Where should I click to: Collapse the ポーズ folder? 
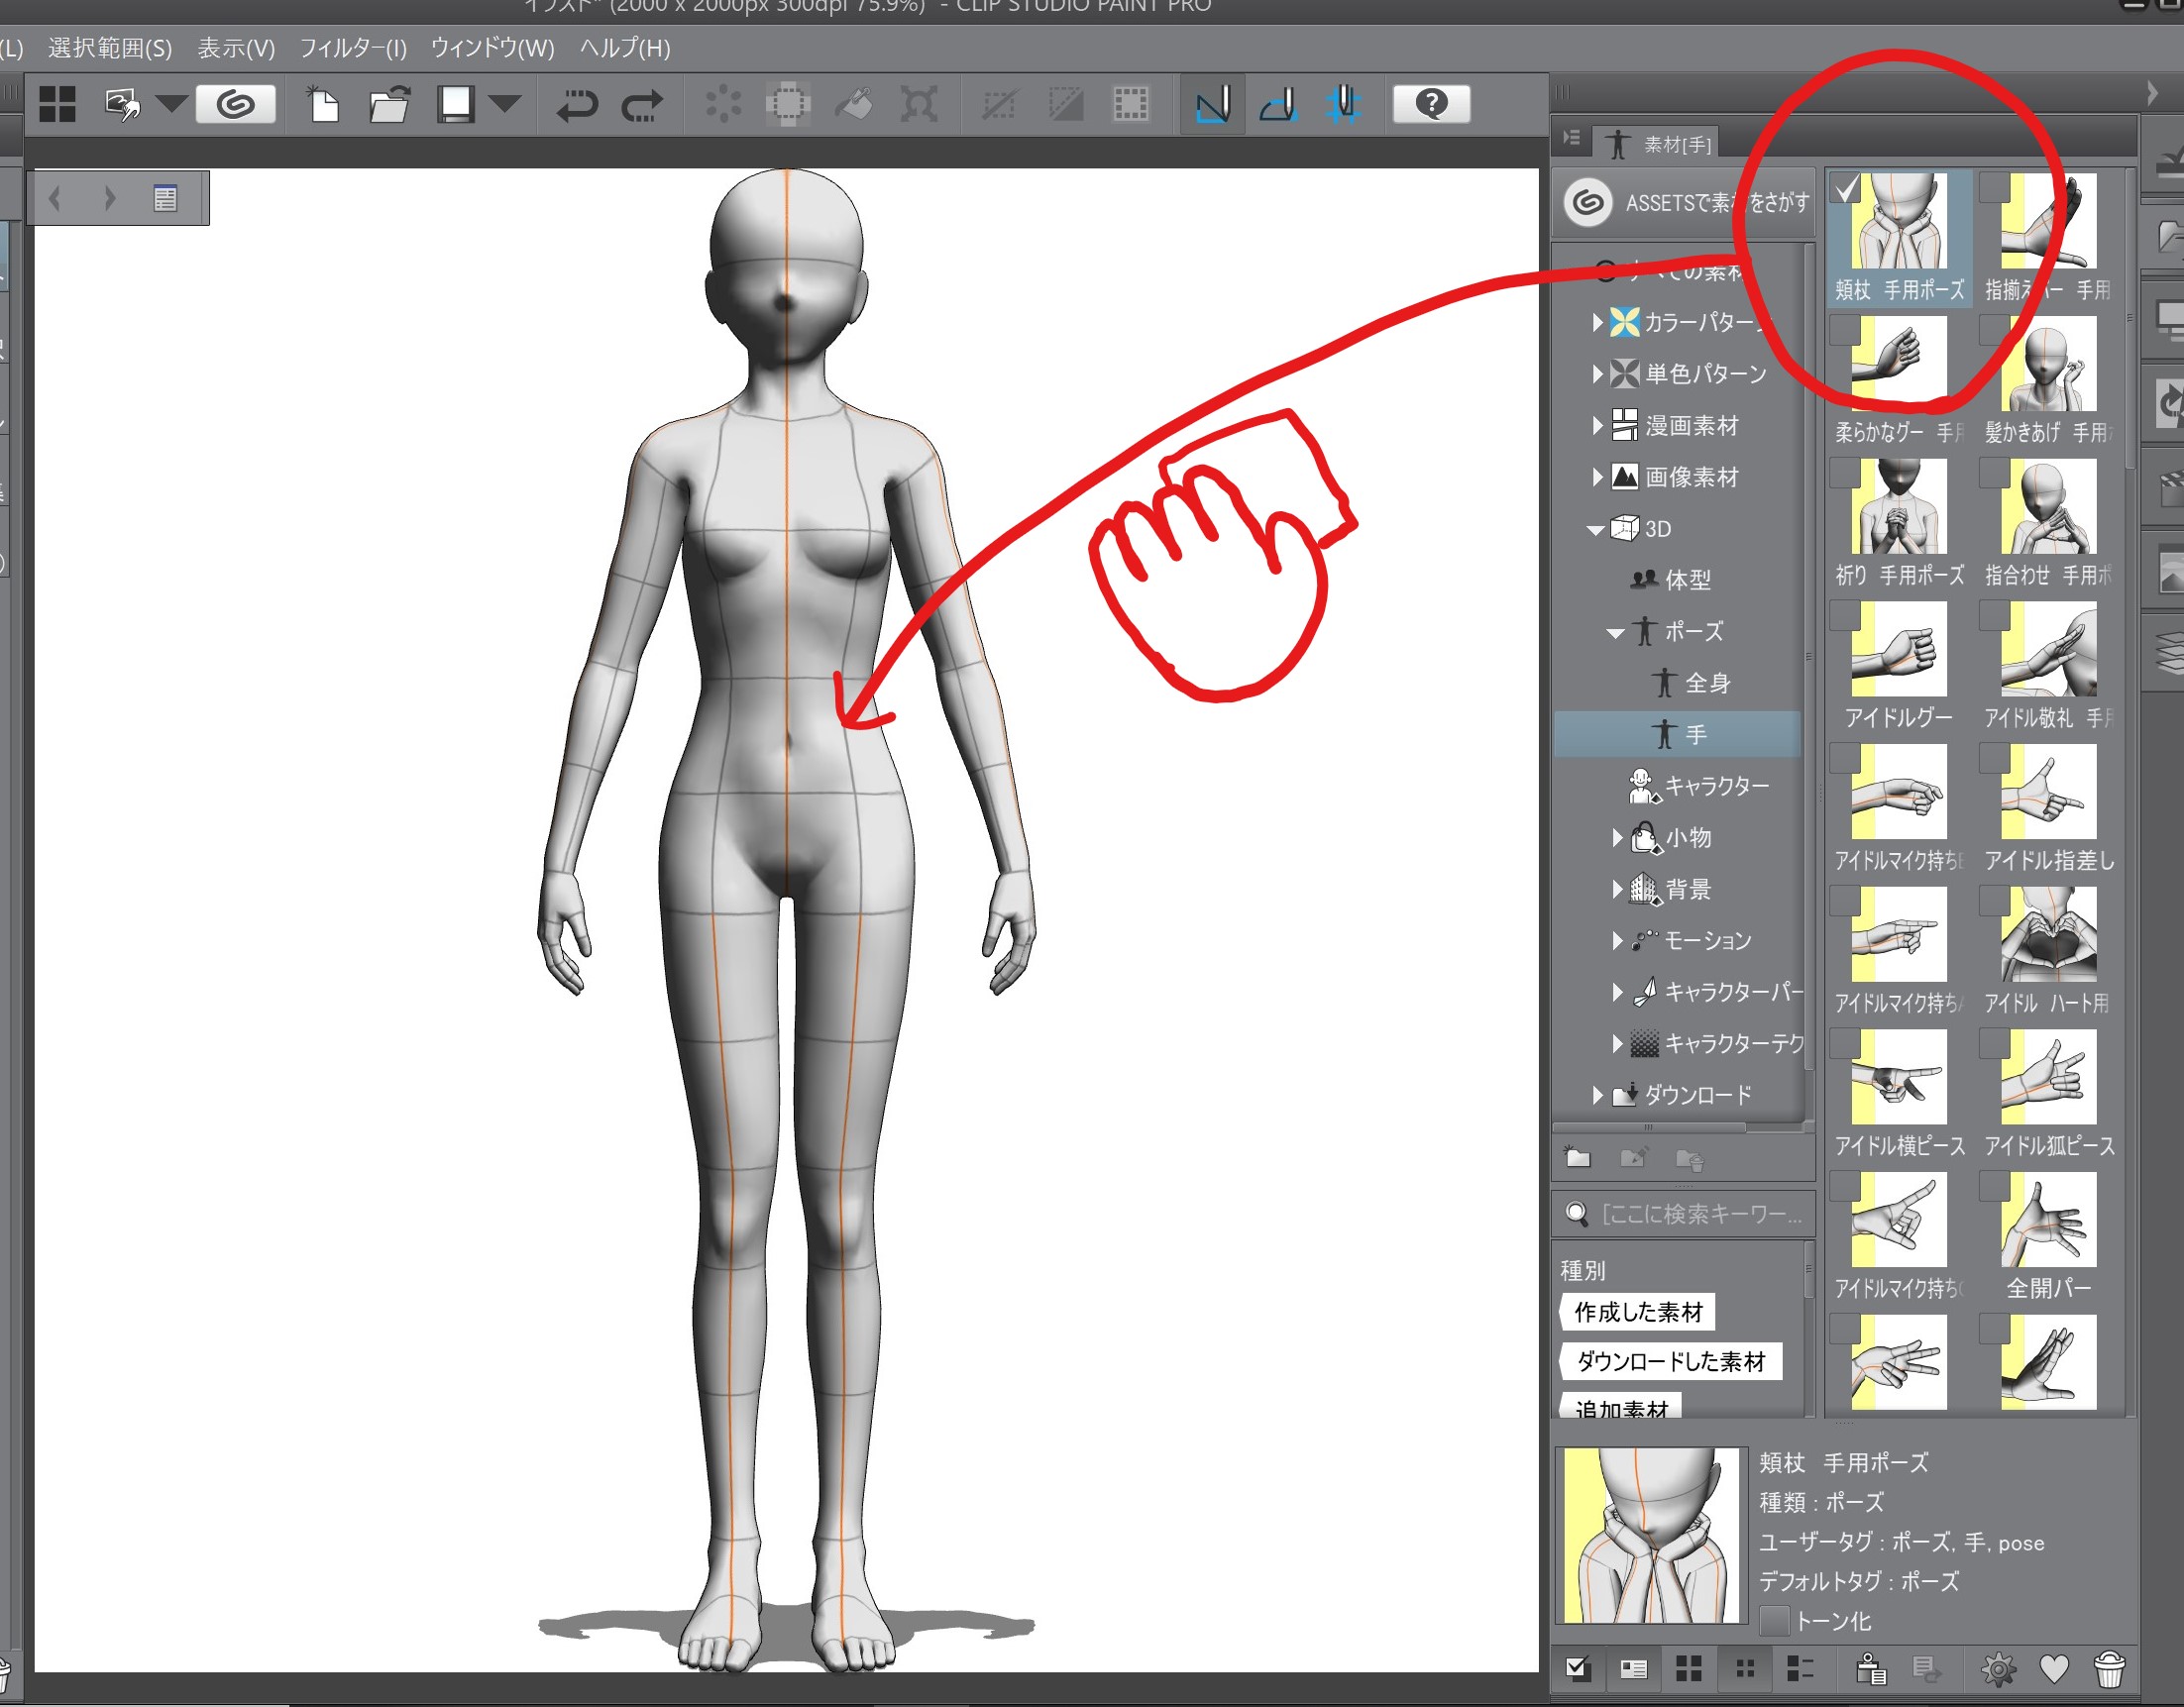tap(1615, 633)
